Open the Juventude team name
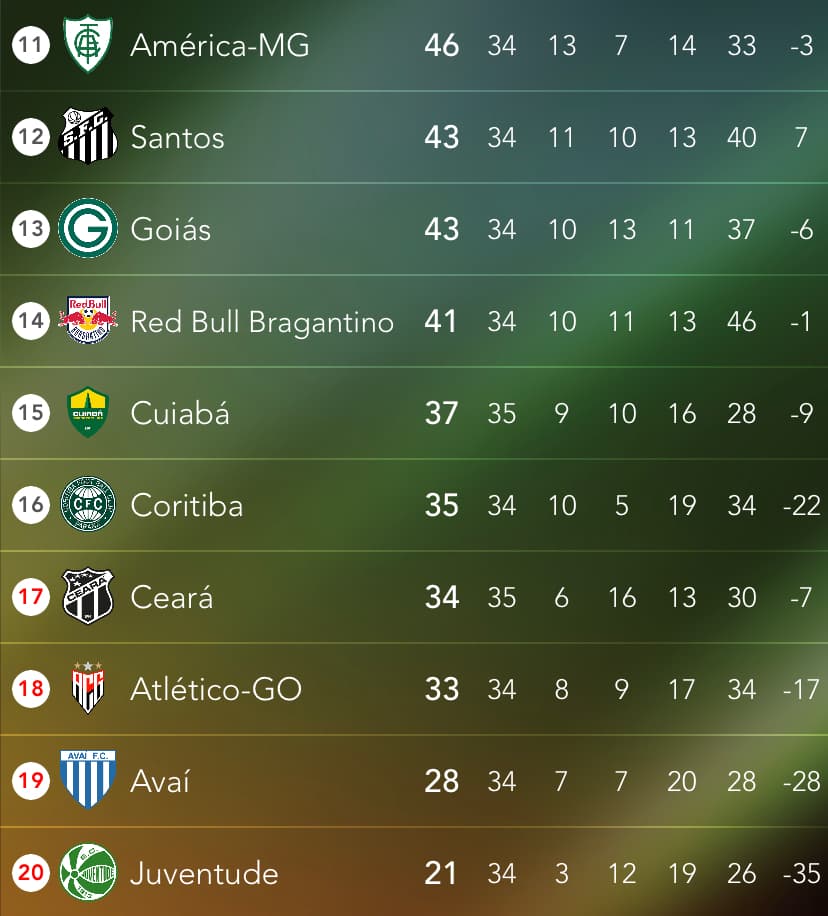Image resolution: width=828 pixels, height=916 pixels. tap(204, 873)
